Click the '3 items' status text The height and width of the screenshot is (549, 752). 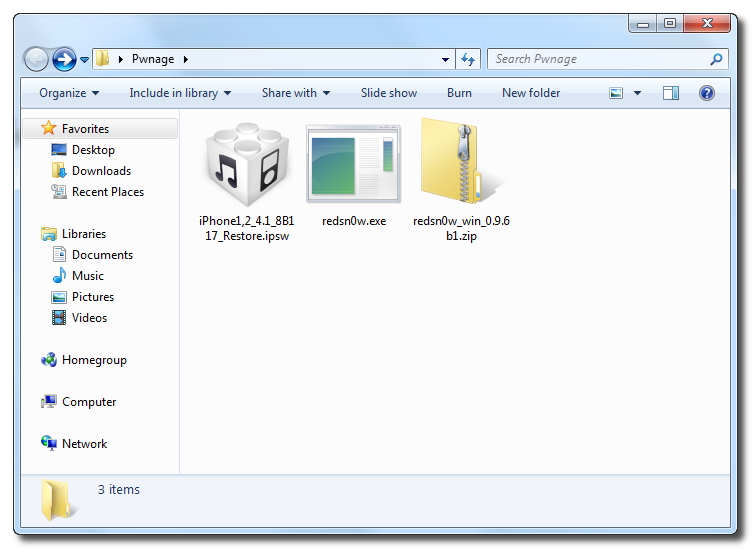(x=118, y=490)
